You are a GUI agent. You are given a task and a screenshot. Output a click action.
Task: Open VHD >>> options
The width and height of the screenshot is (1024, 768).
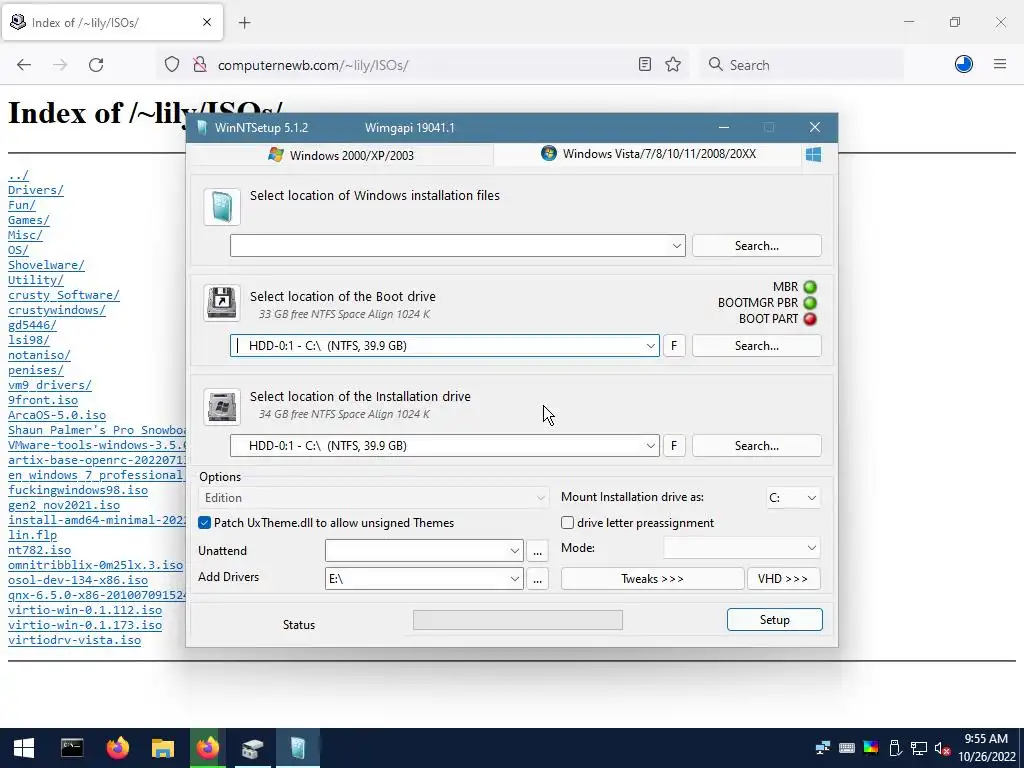783,579
